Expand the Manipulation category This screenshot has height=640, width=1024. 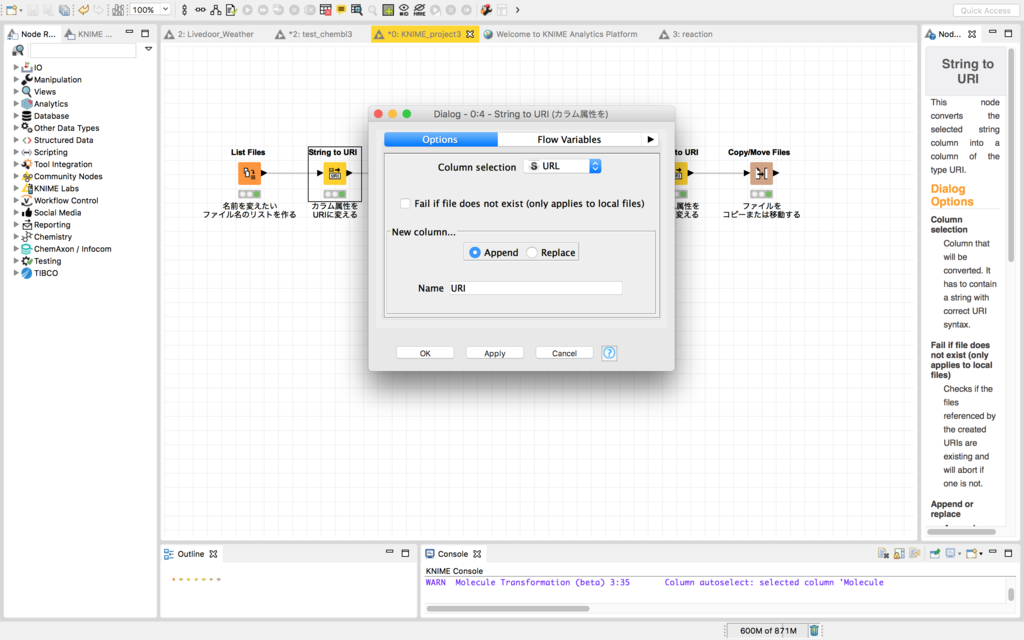coord(16,79)
